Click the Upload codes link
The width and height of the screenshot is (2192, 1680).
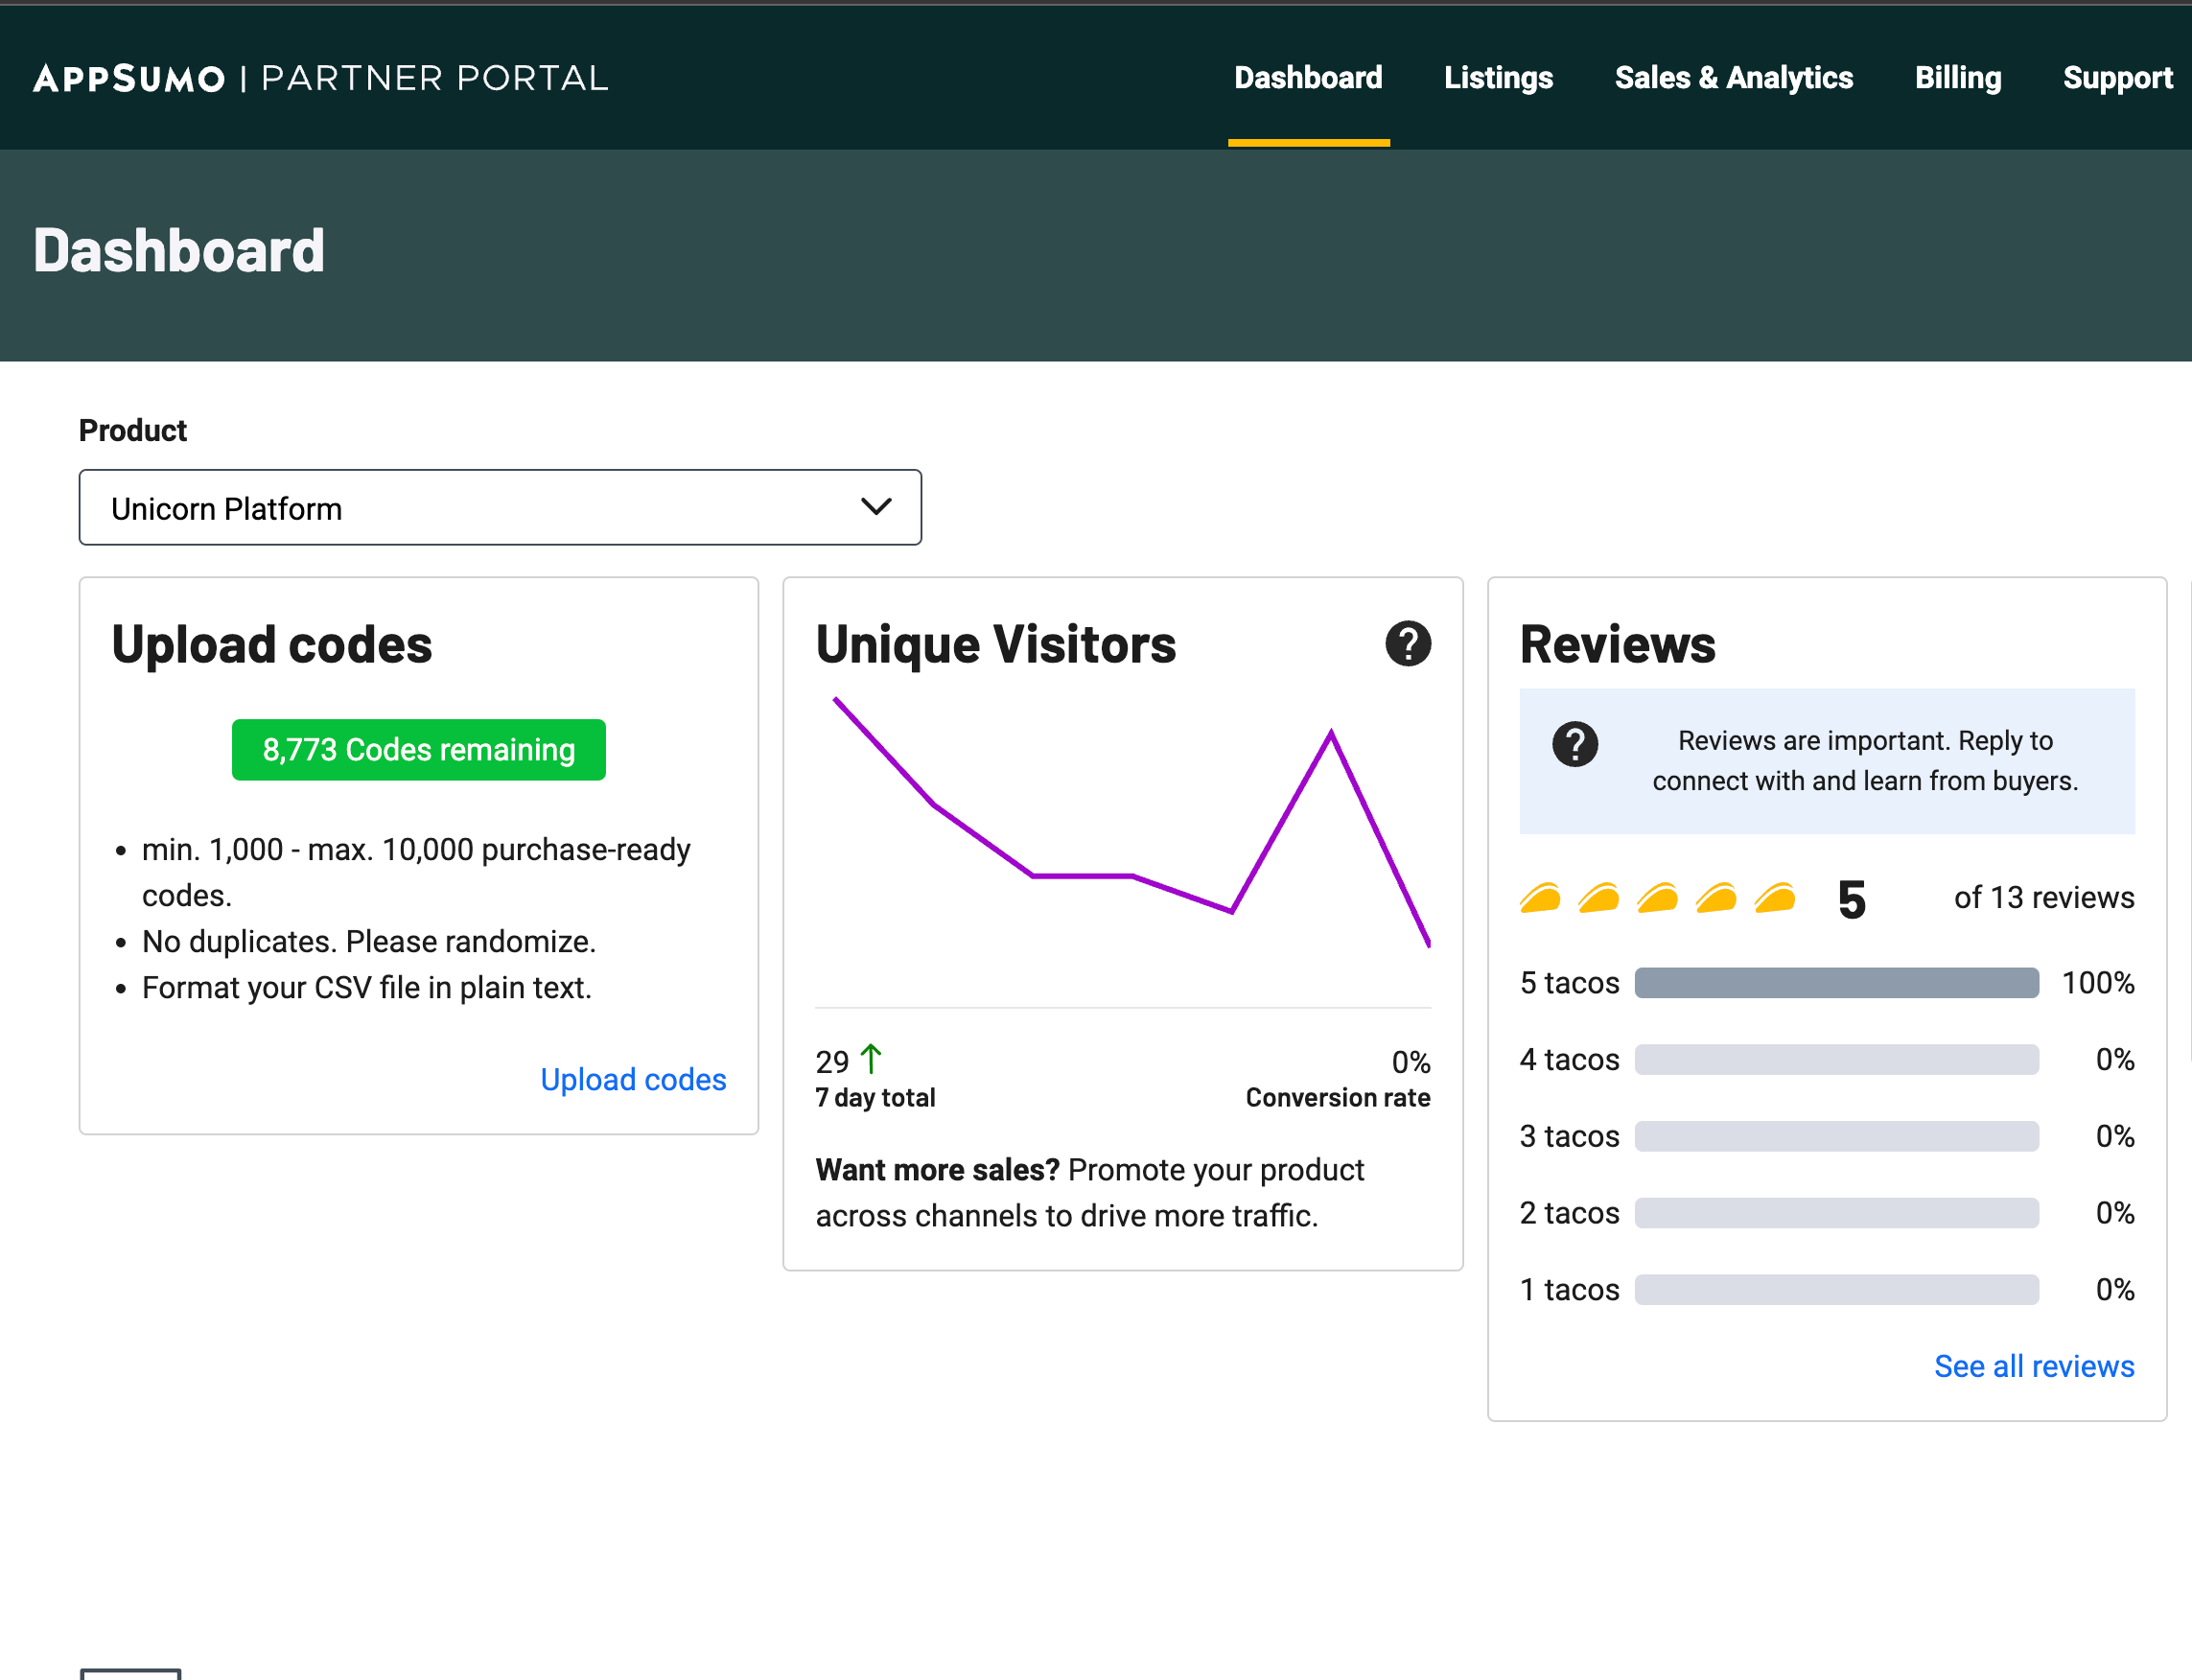[633, 1080]
